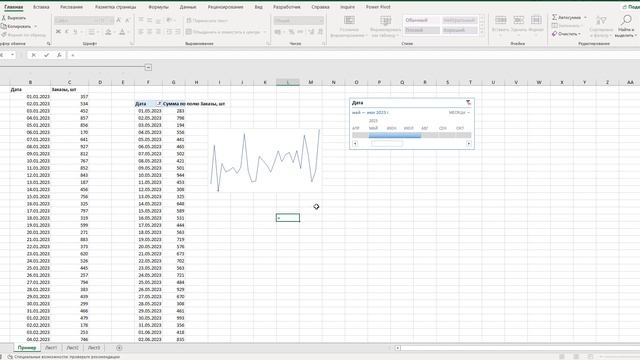Viewport: 640px width, 360px height.
Task: Click the Delete cells icon
Action: pyautogui.click(x=518, y=20)
